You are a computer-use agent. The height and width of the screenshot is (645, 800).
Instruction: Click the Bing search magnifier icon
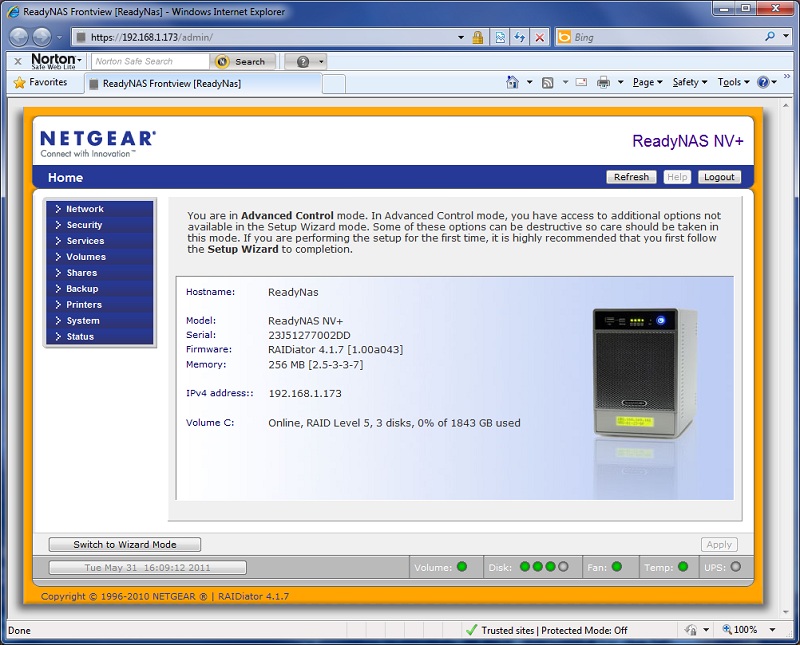tap(770, 36)
